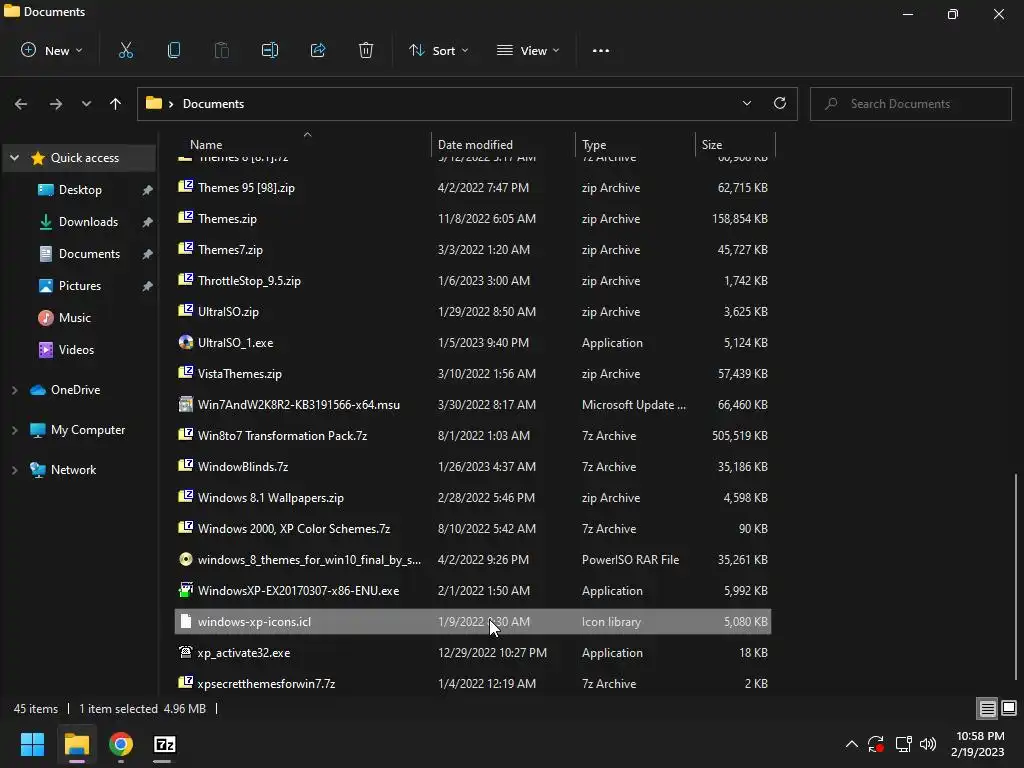This screenshot has width=1024, height=768.
Task: Refresh the Documents folder
Action: click(780, 103)
